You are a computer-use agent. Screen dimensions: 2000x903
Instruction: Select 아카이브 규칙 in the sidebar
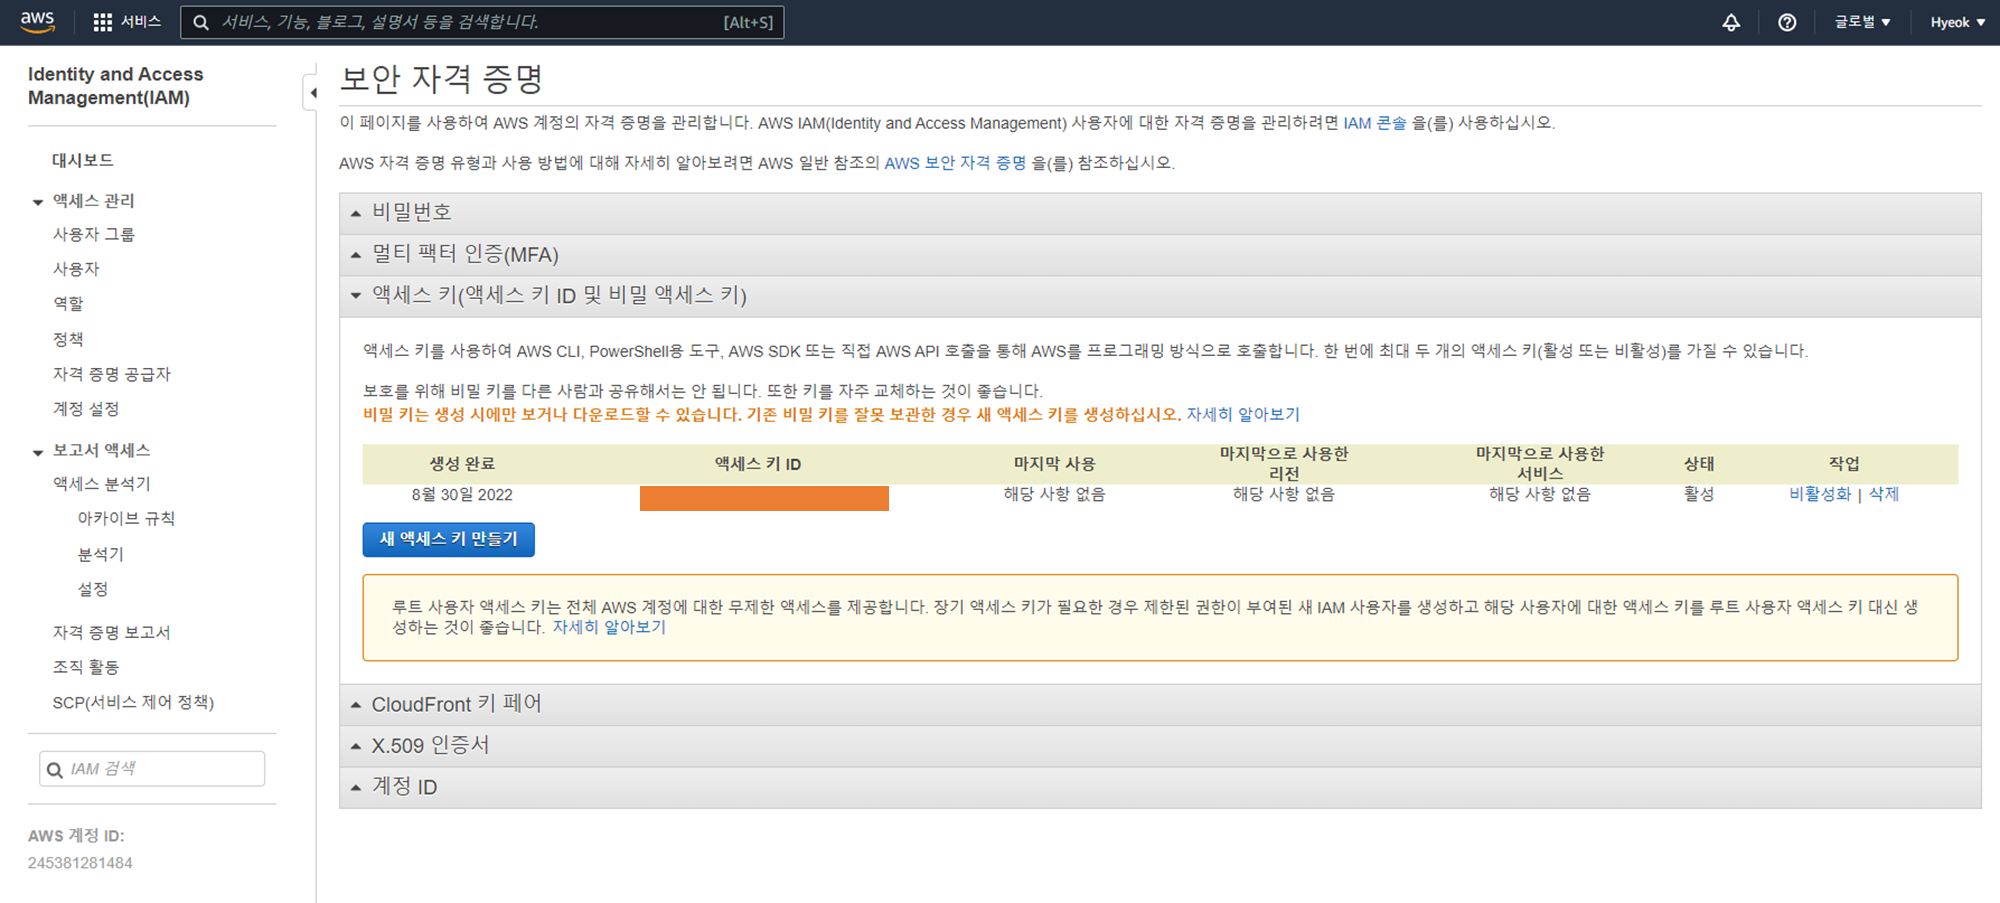(x=126, y=519)
